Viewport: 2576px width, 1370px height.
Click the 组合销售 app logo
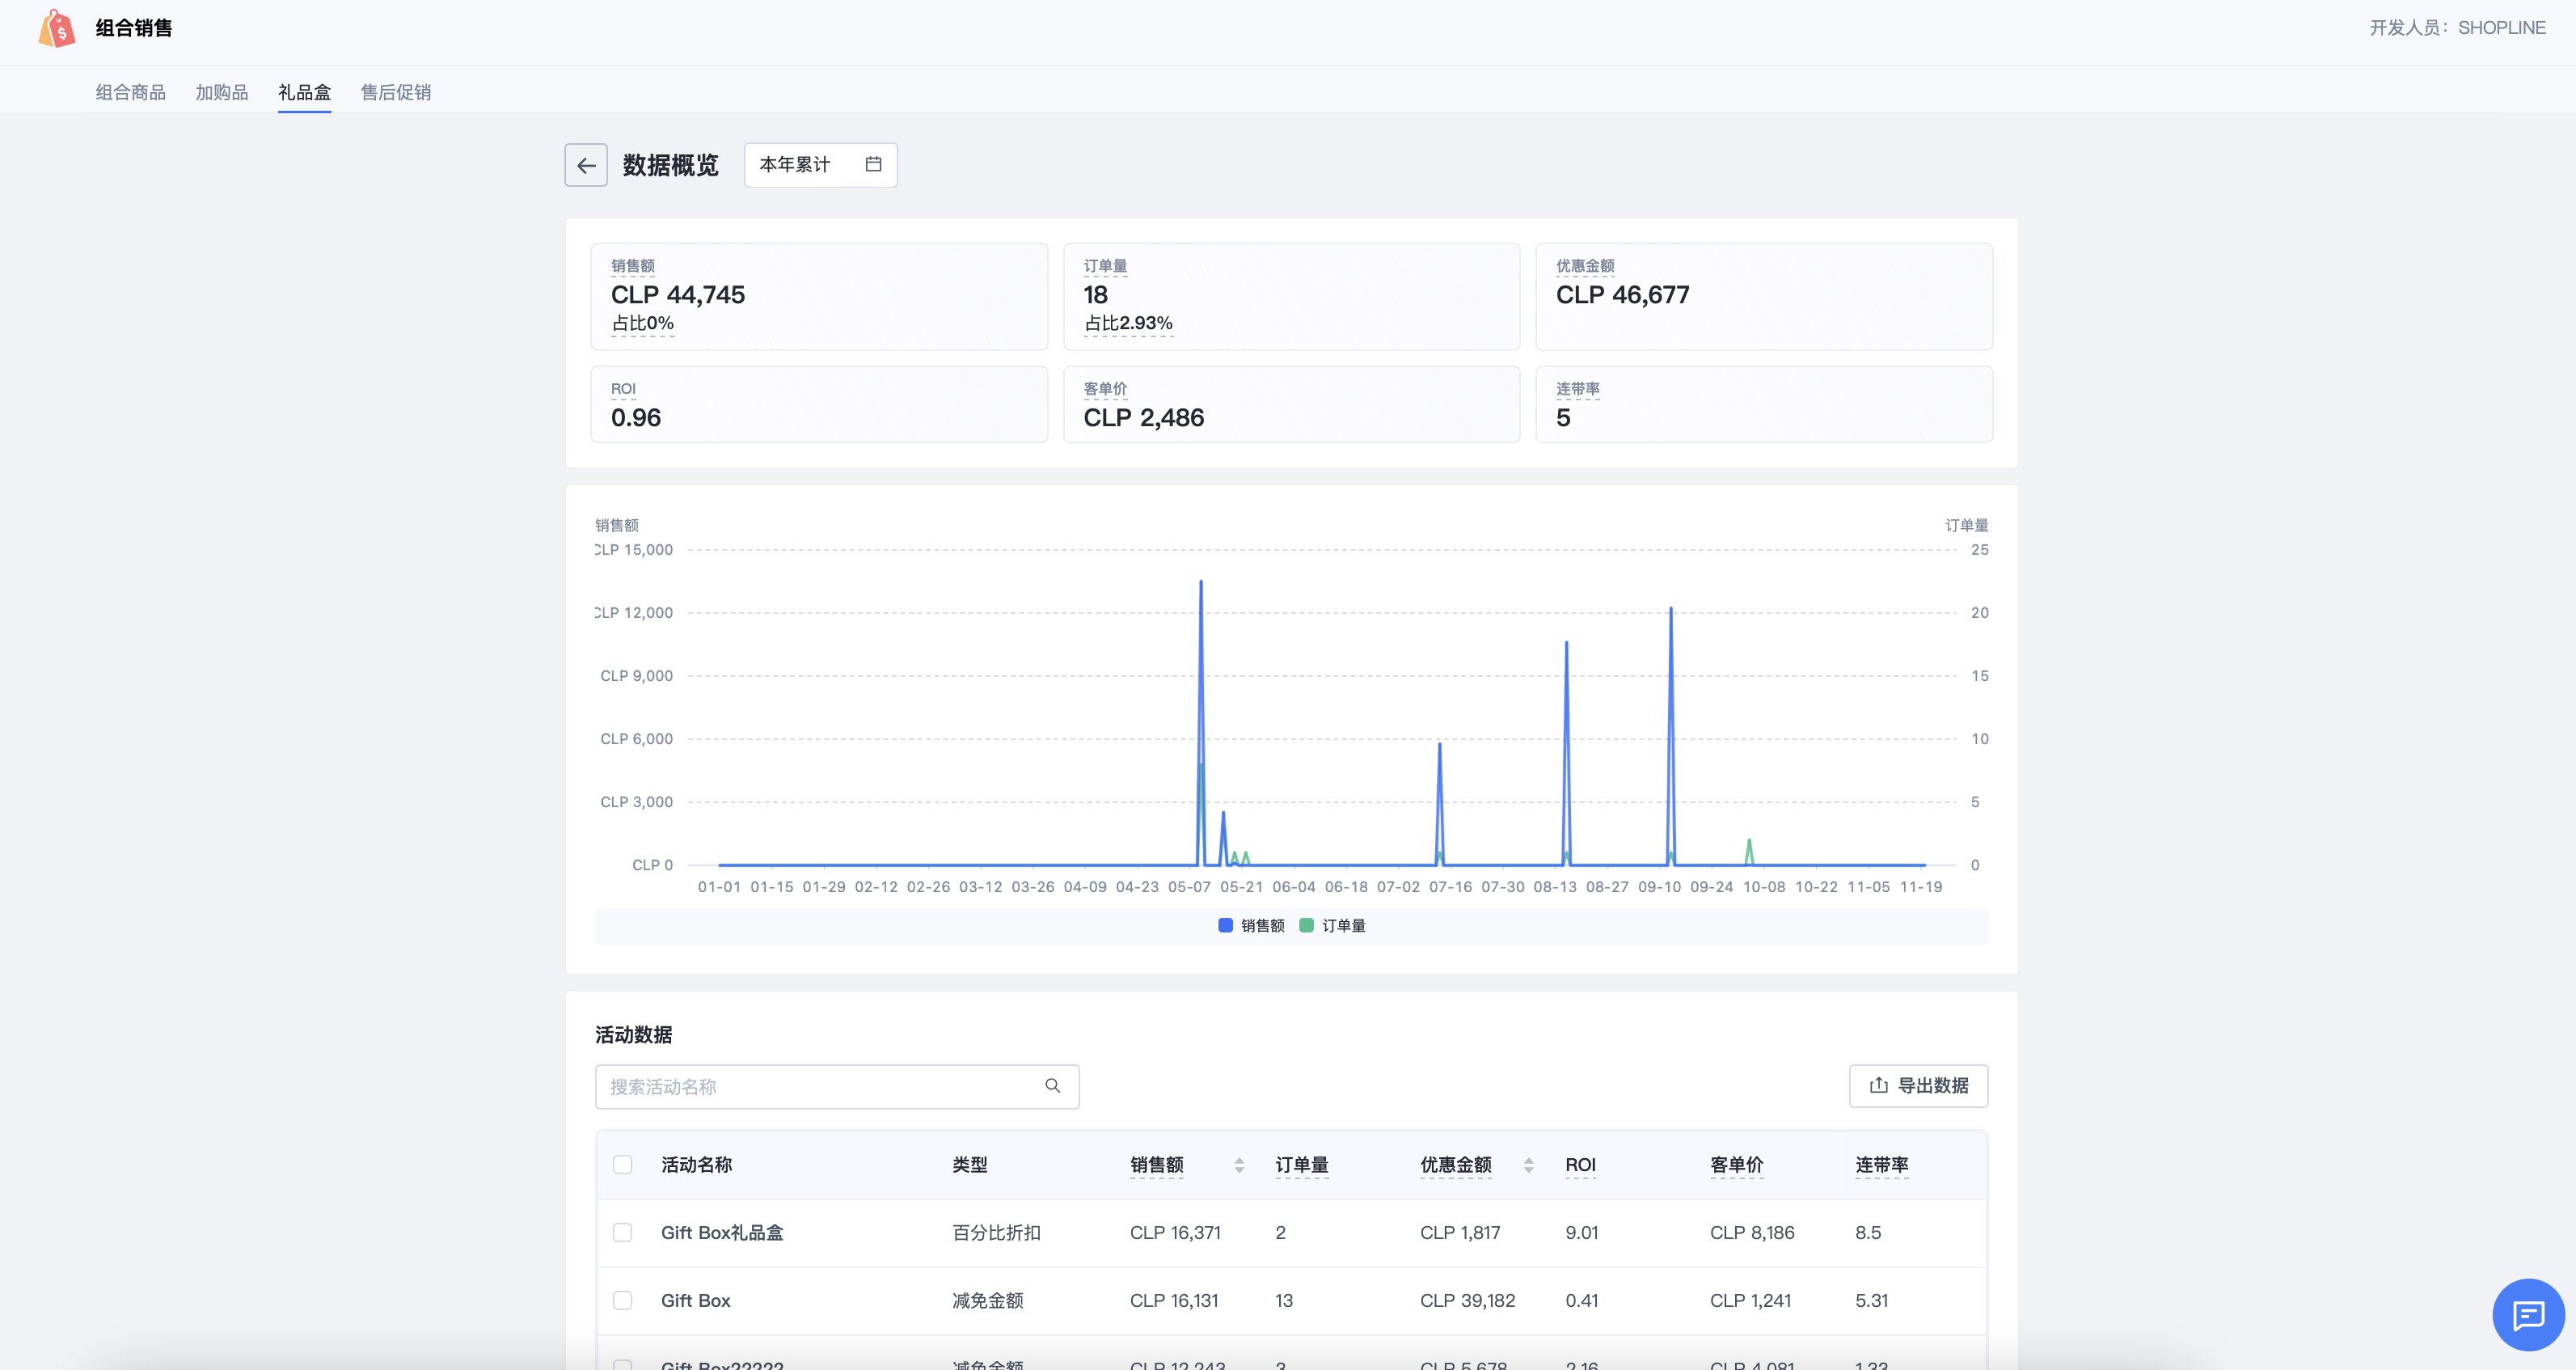coord(57,28)
